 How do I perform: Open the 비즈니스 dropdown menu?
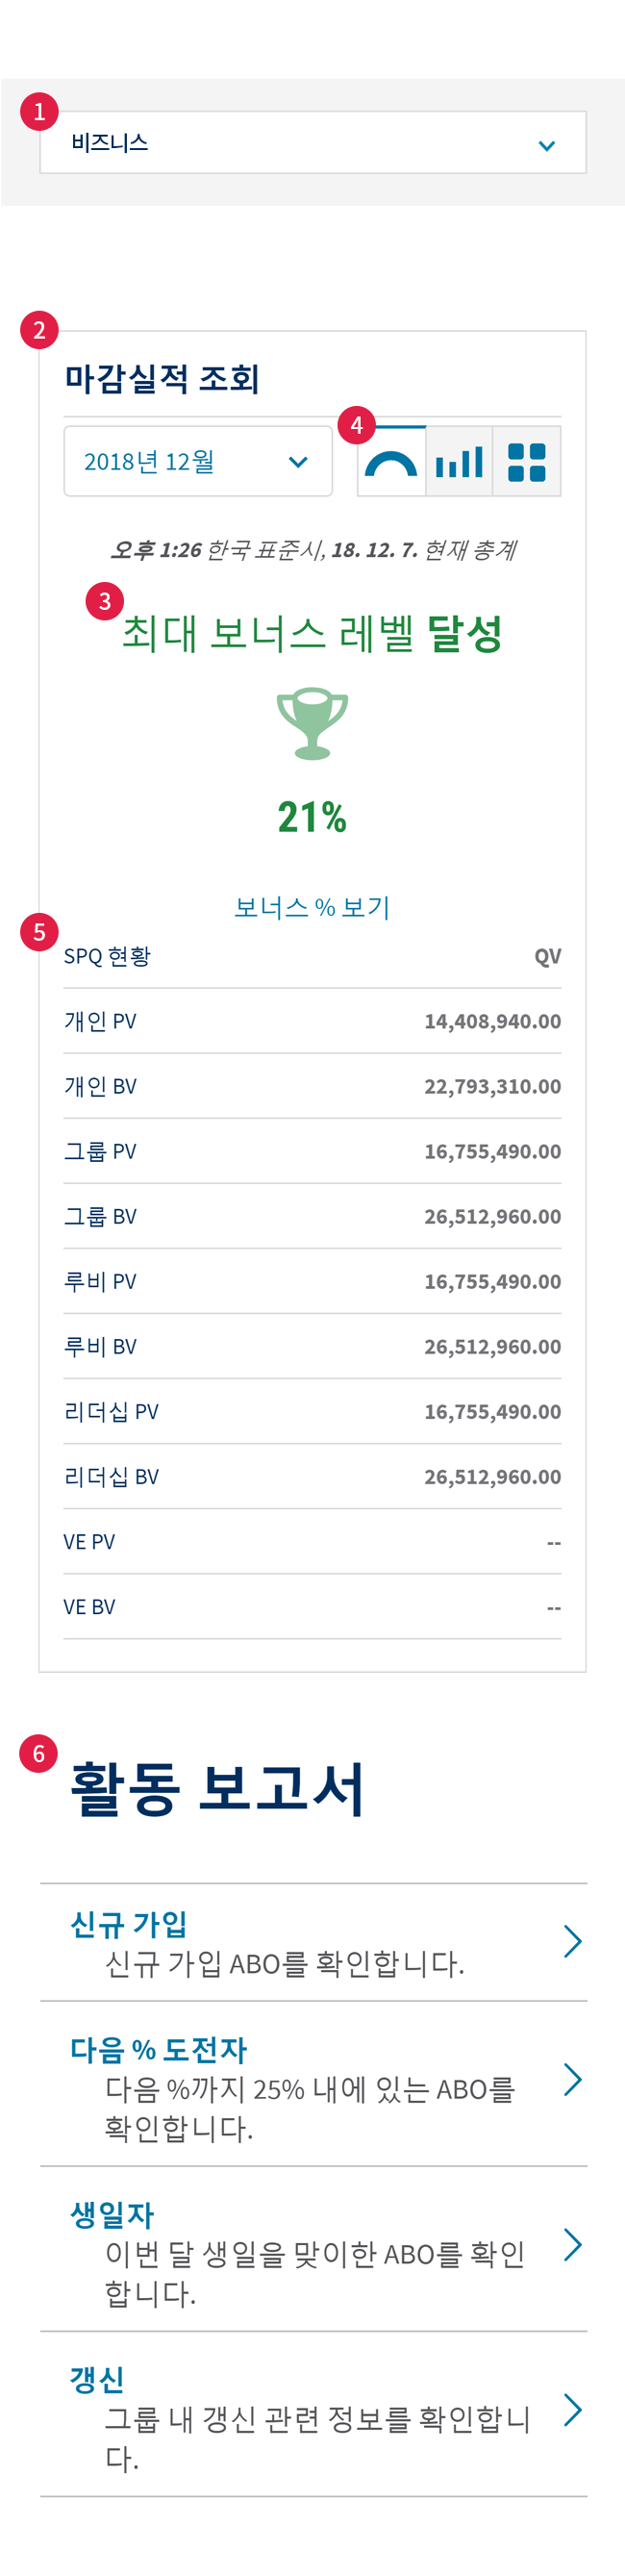pos(313,143)
